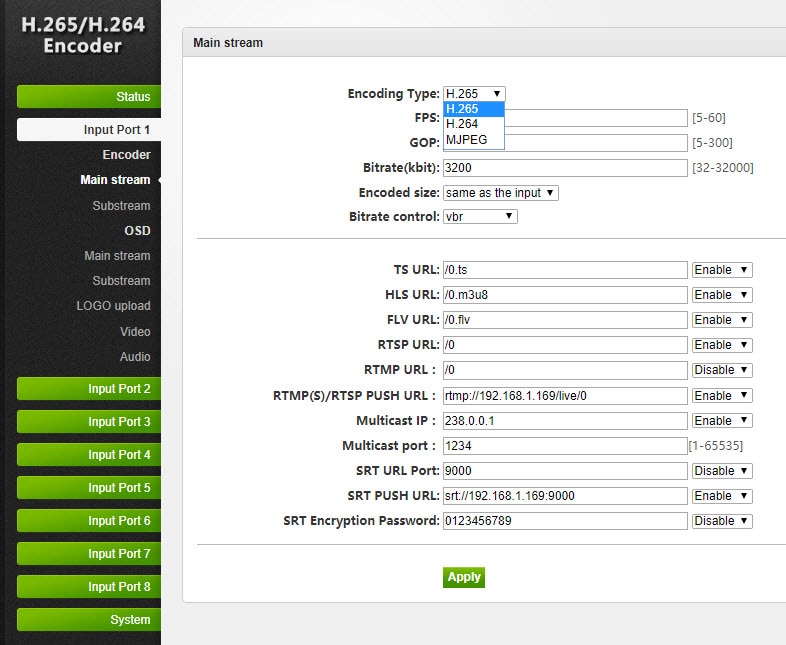Switch to Input Port 2
The image size is (786, 645).
point(89,389)
